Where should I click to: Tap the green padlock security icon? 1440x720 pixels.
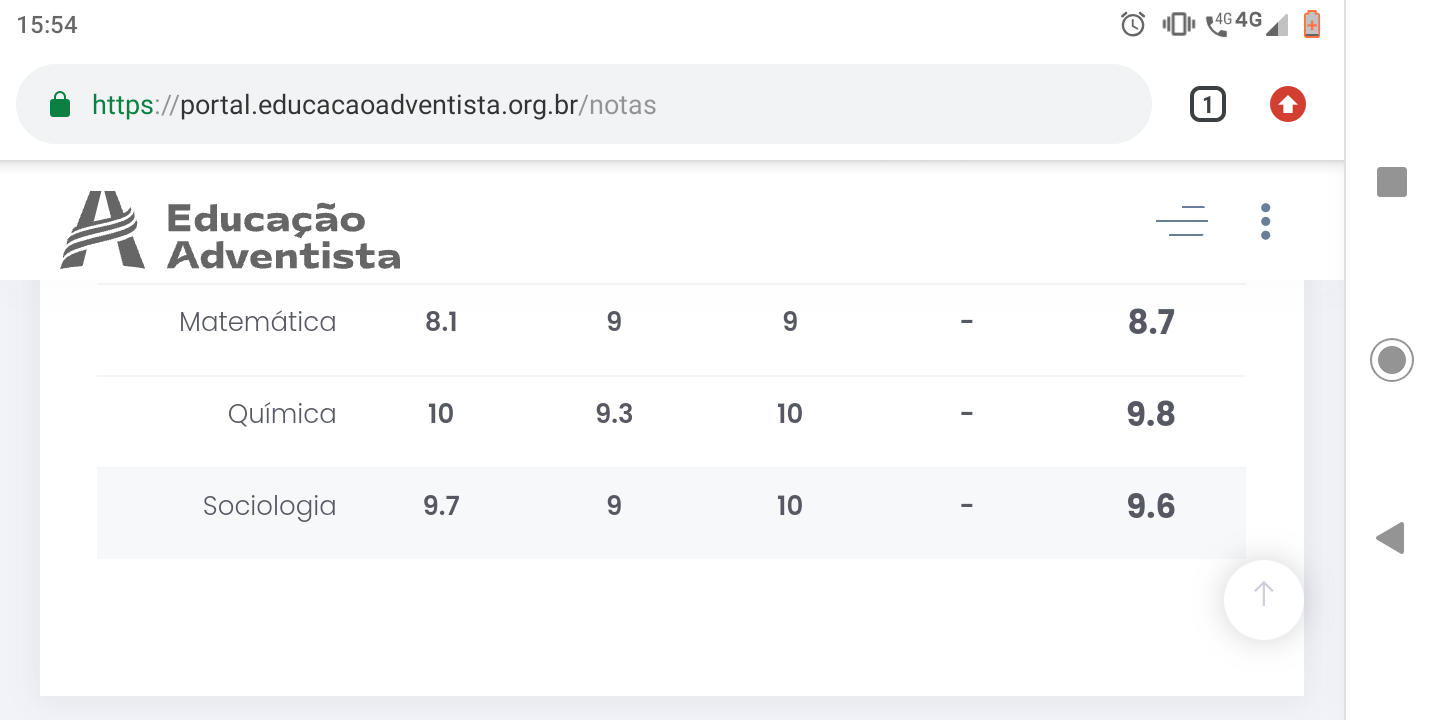tap(60, 104)
